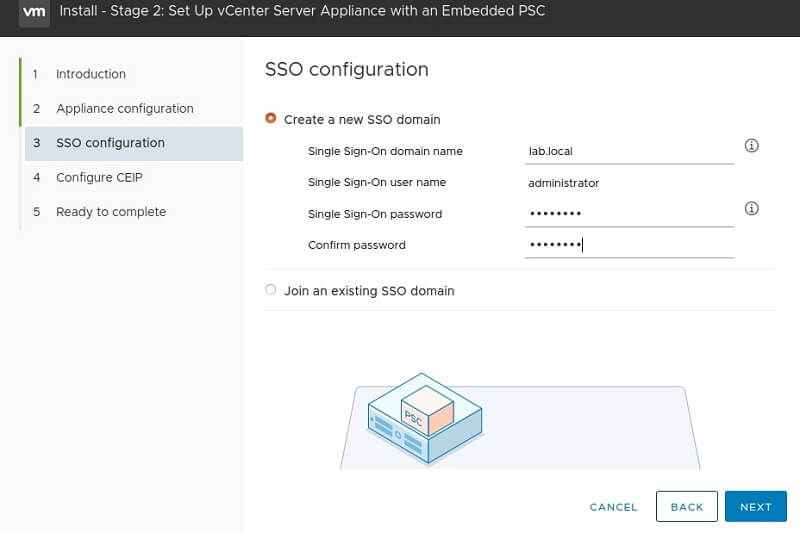This screenshot has width=800, height=533.
Task: Jump to Configure CEIP step
Action: pos(99,177)
